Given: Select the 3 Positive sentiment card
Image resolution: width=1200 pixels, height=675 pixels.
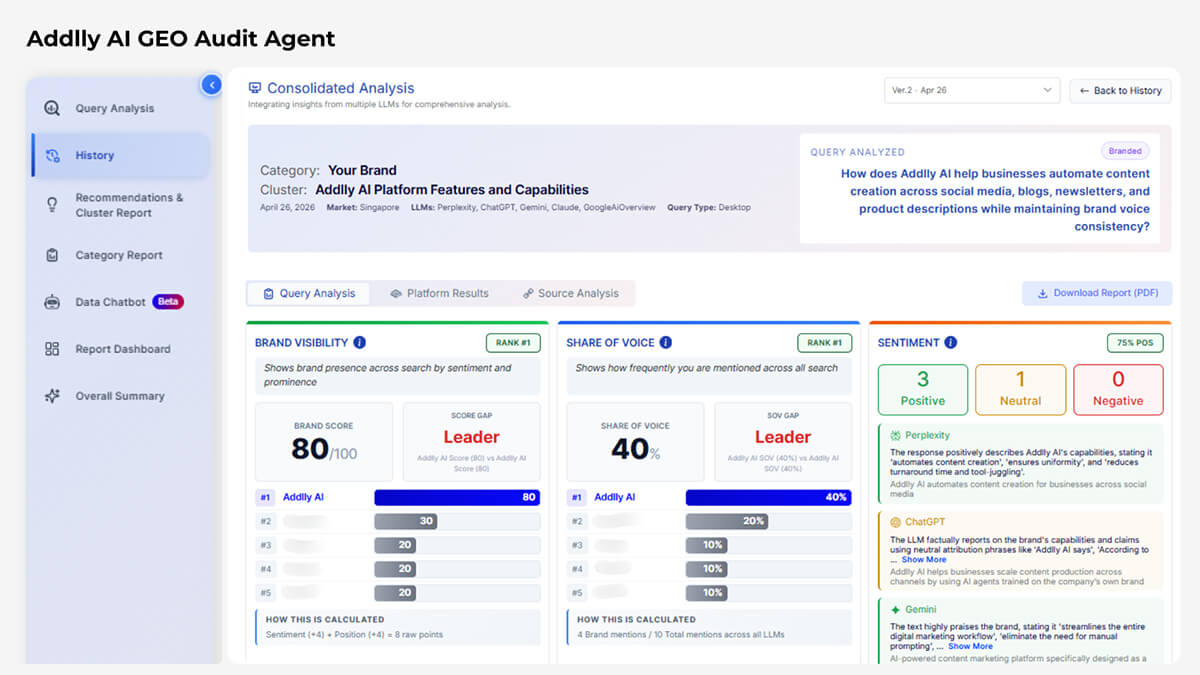Looking at the screenshot, I should pyautogui.click(x=923, y=389).
